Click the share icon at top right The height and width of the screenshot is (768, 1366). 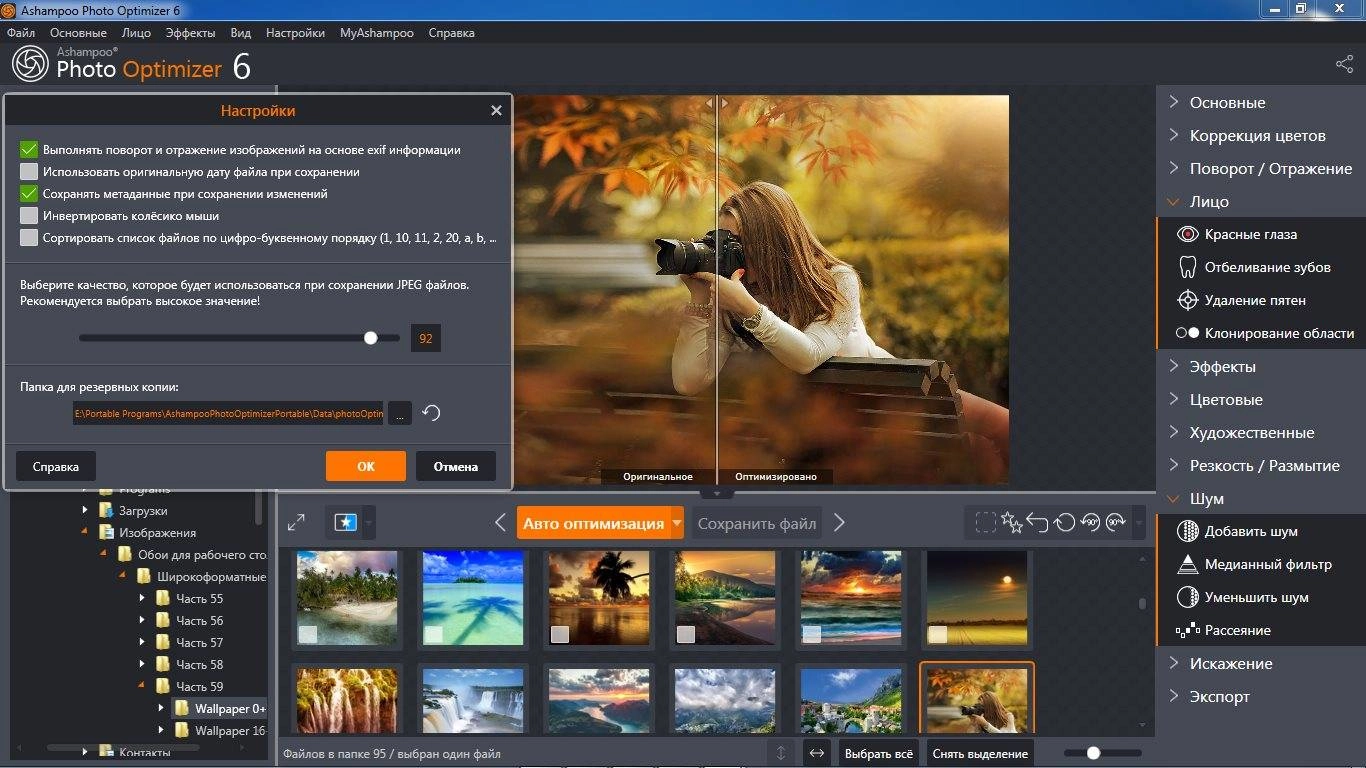click(x=1344, y=64)
